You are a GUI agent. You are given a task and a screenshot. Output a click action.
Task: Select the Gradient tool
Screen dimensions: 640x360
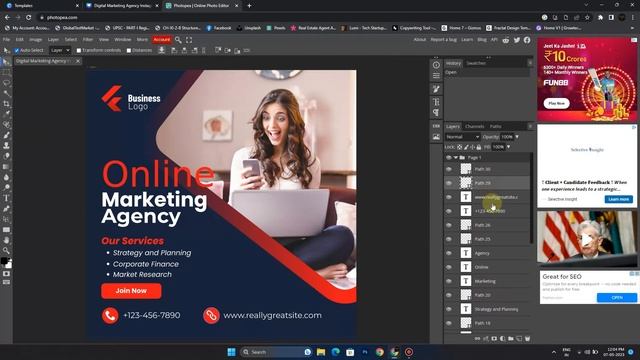[6, 167]
